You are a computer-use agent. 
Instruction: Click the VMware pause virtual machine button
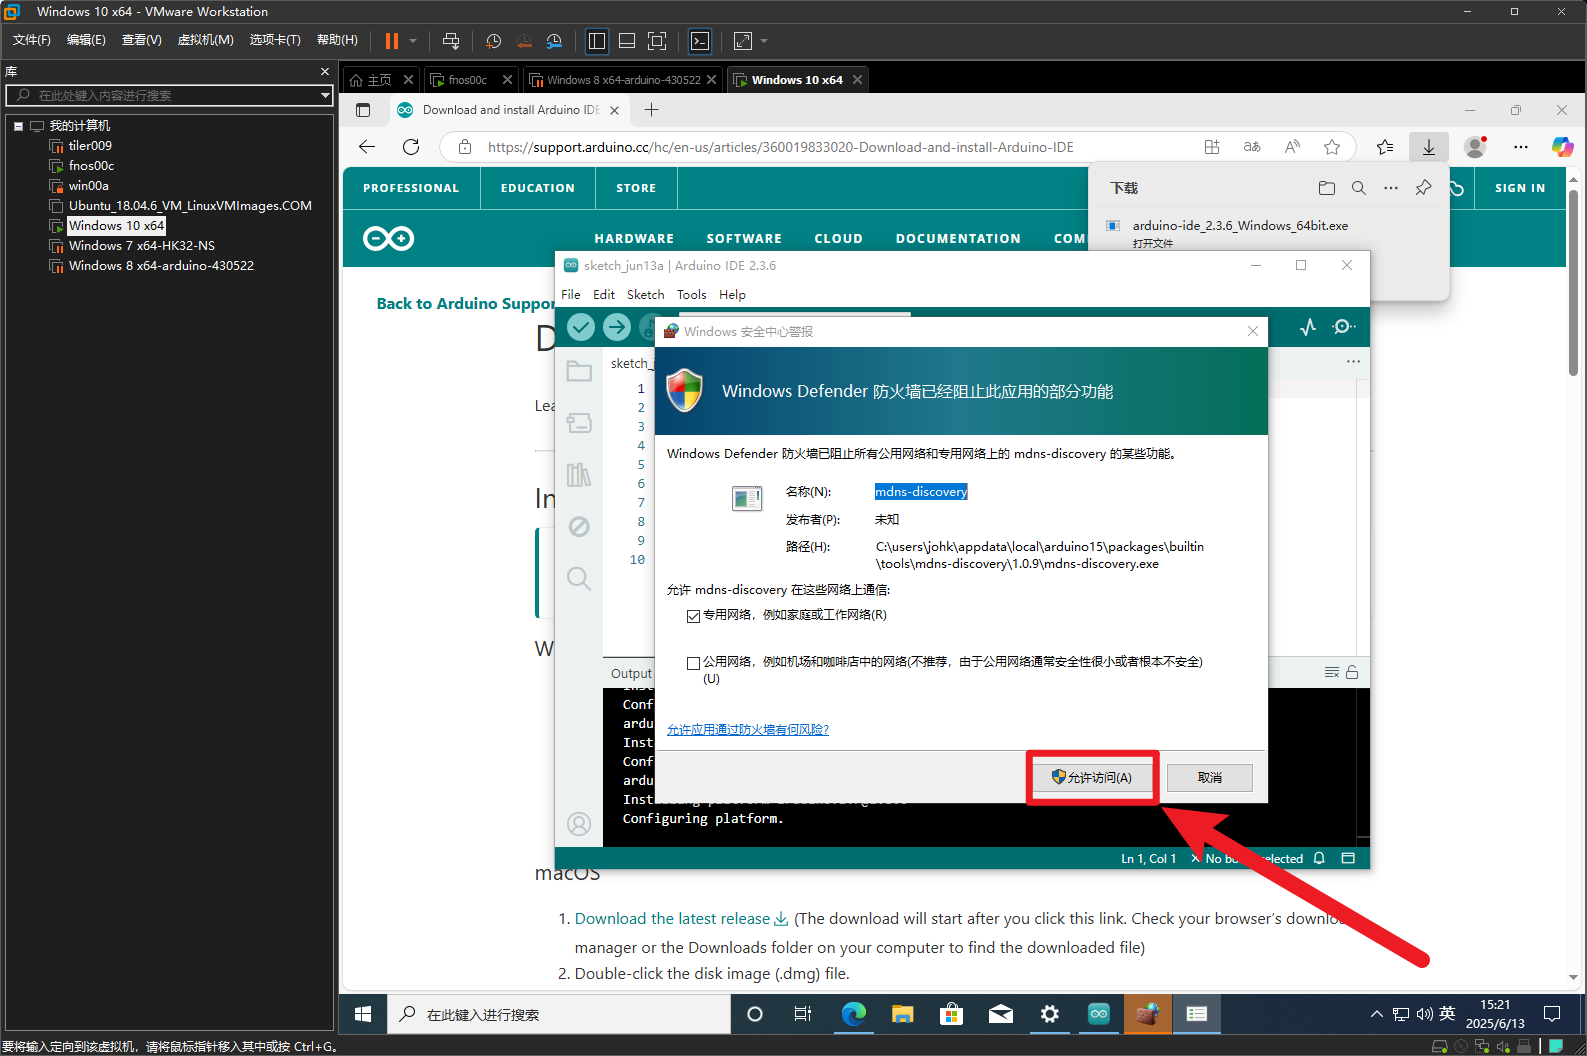tap(392, 41)
